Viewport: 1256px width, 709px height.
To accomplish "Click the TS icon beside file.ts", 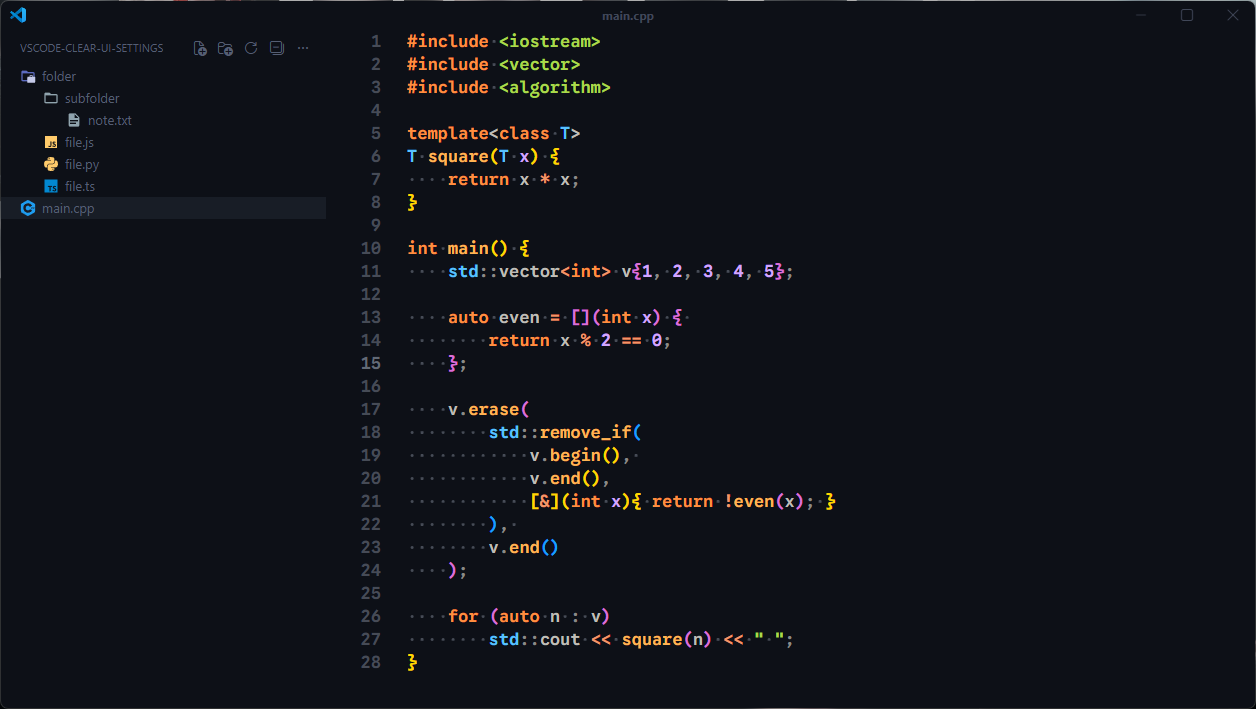I will (x=51, y=186).
